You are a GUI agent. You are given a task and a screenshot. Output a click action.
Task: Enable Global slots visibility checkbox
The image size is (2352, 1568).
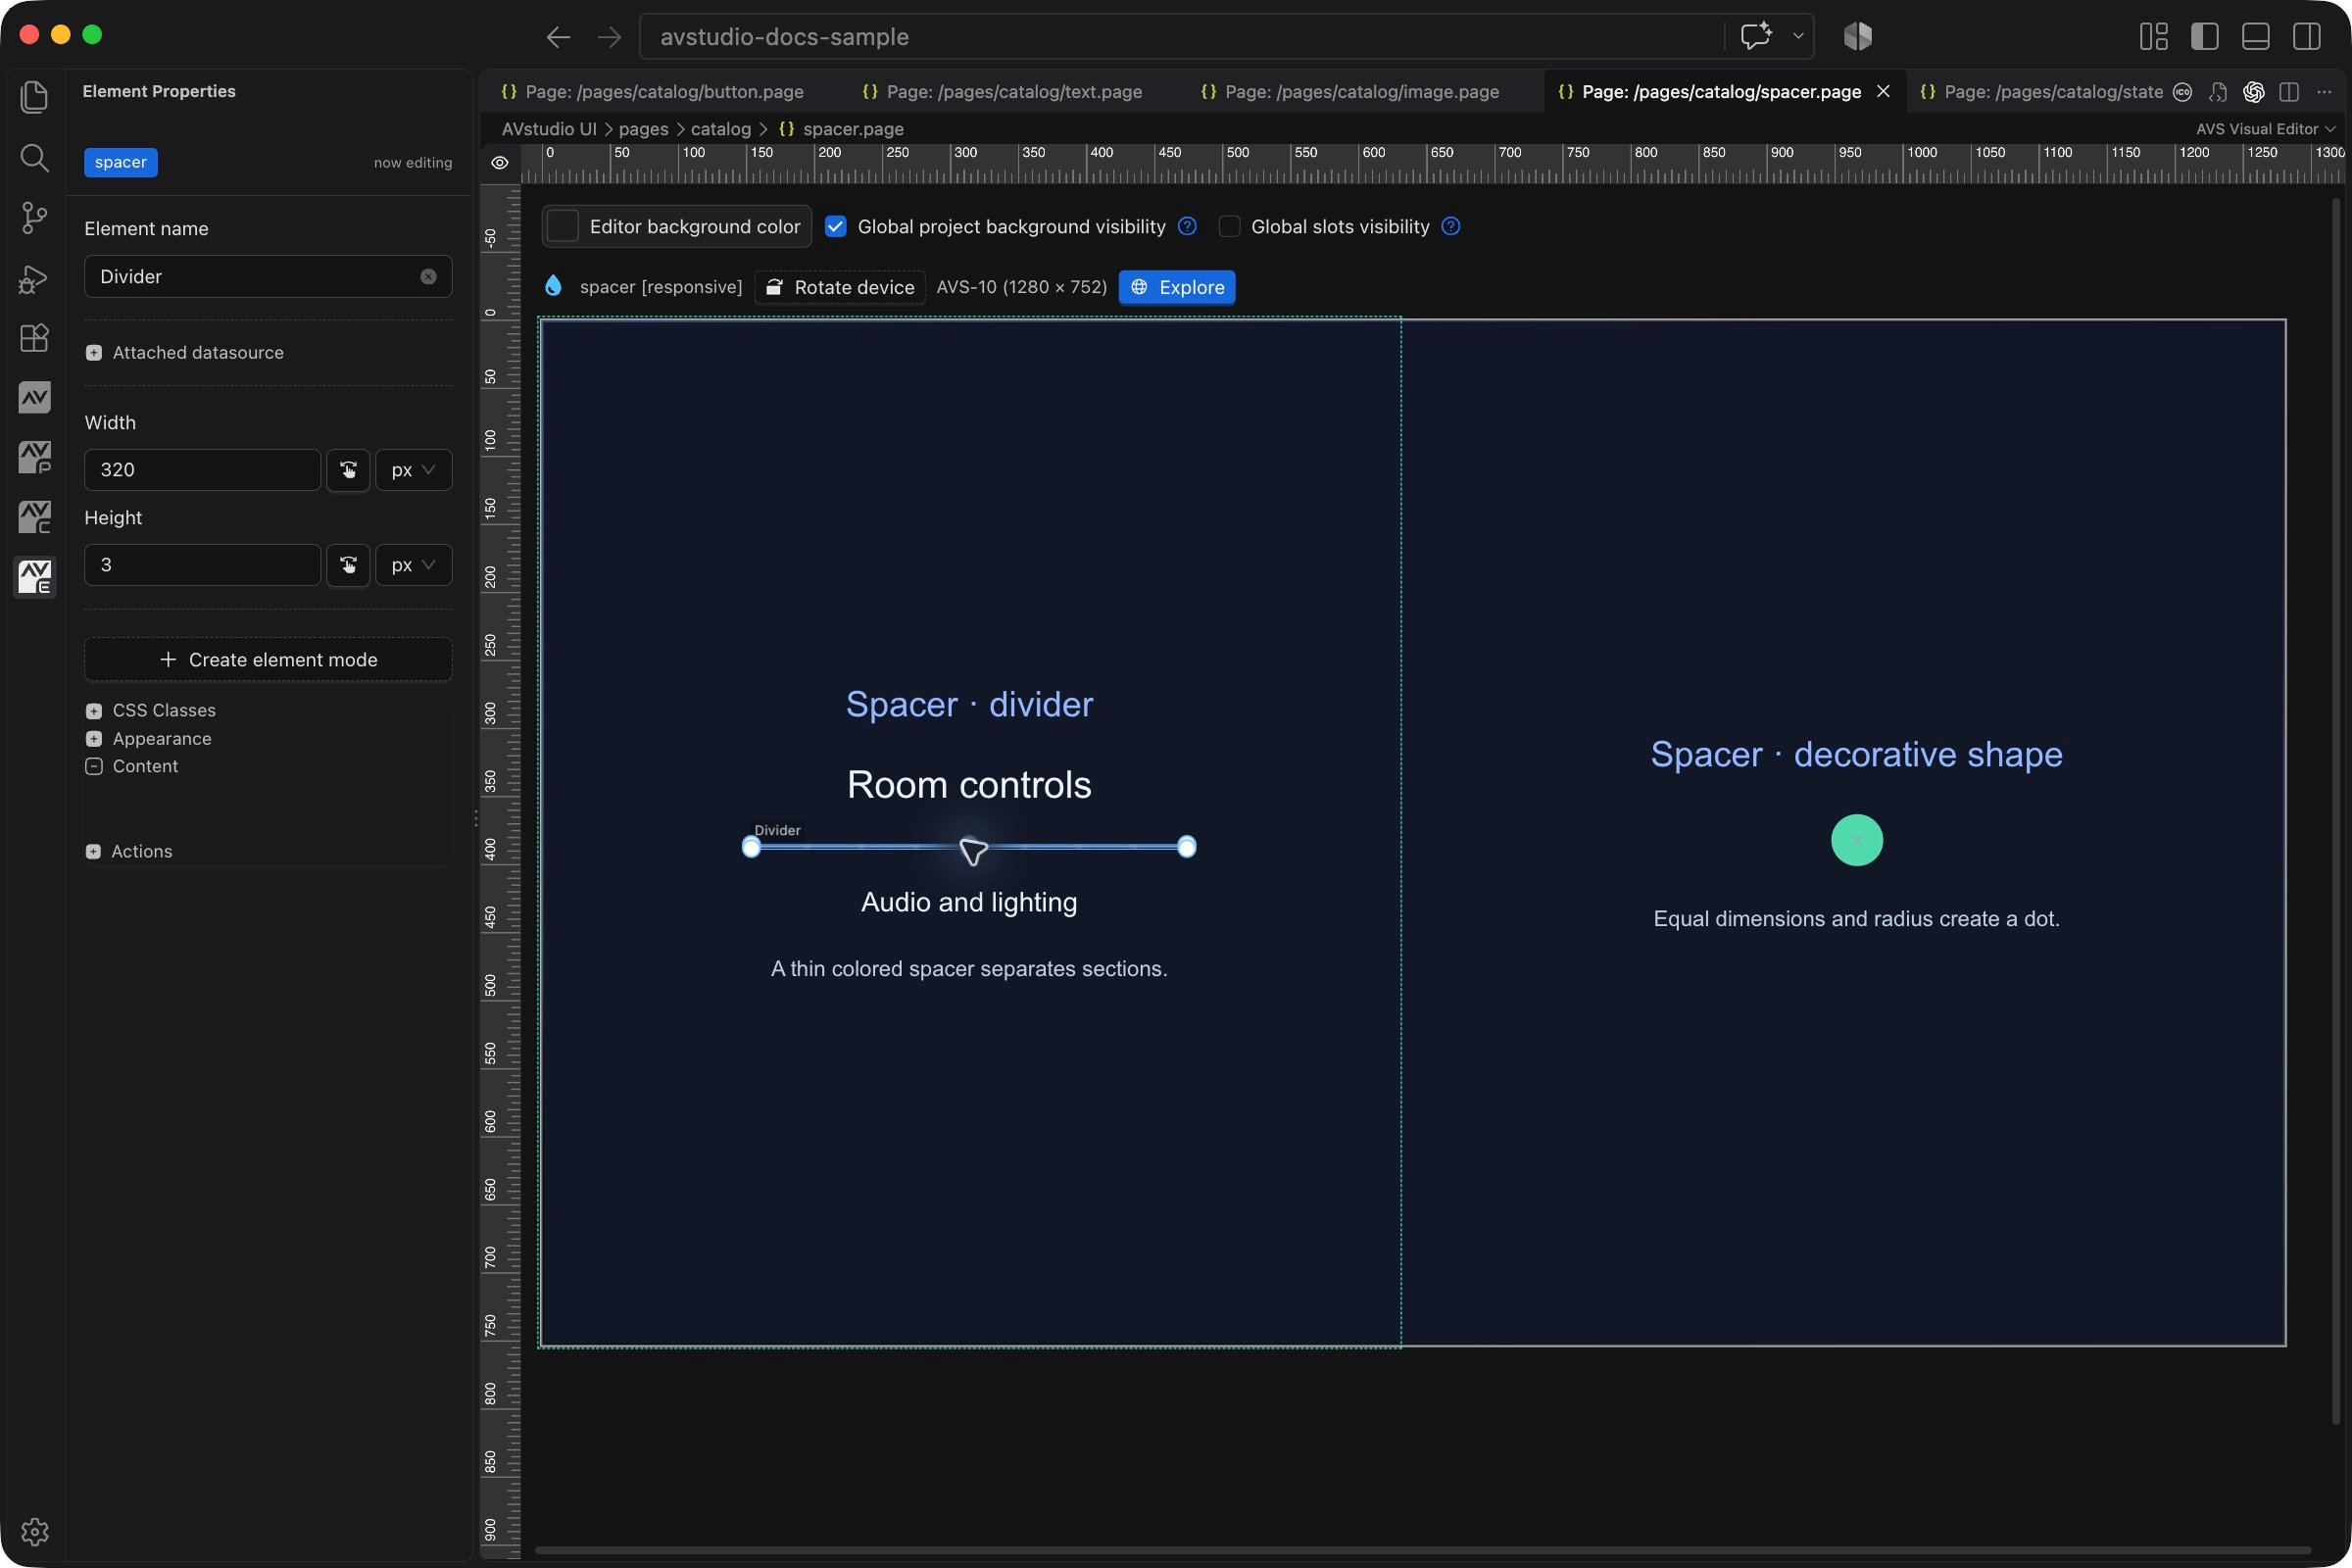coord(1229,227)
